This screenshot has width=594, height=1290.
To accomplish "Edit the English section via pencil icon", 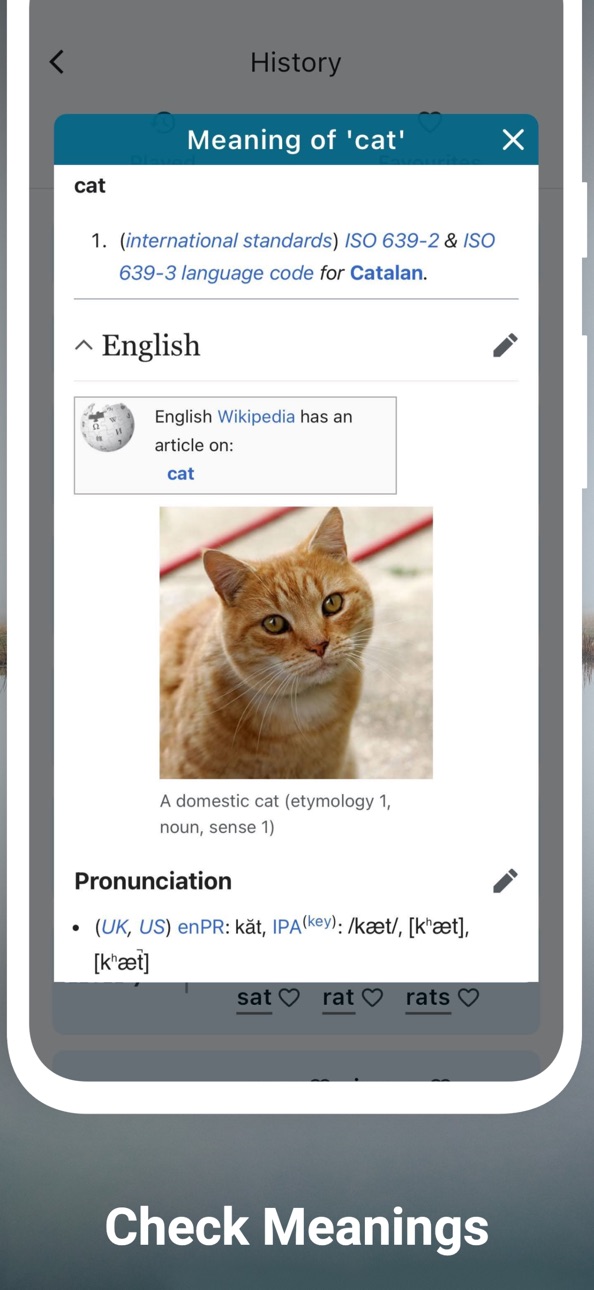I will point(505,345).
